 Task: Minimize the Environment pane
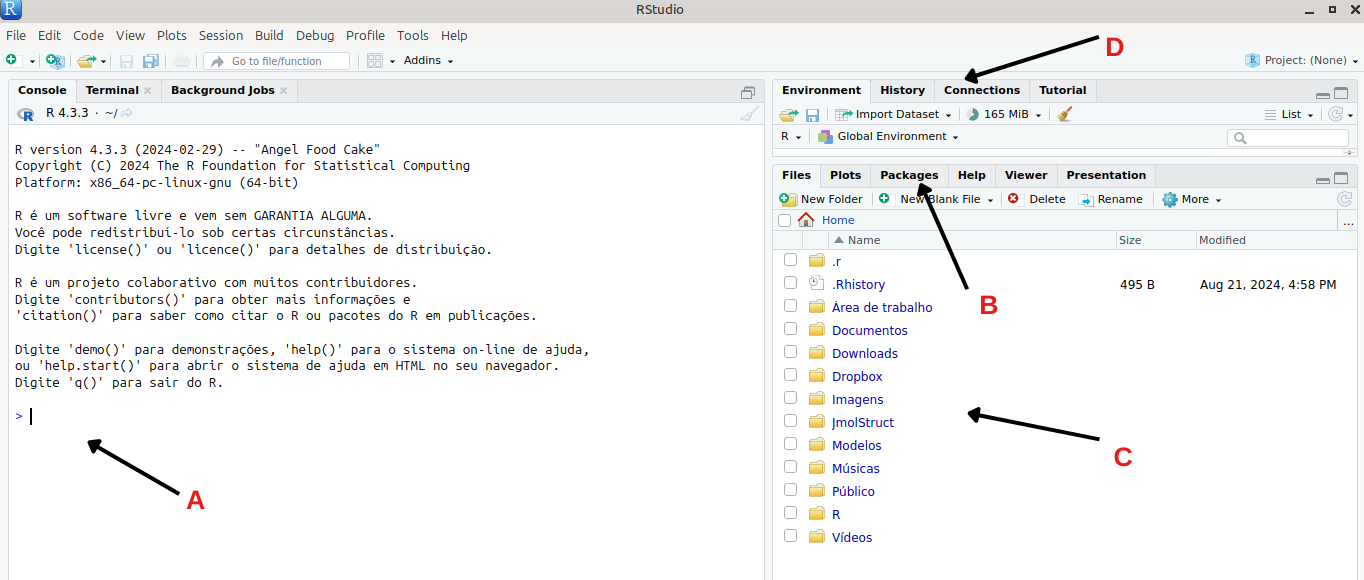(1323, 94)
